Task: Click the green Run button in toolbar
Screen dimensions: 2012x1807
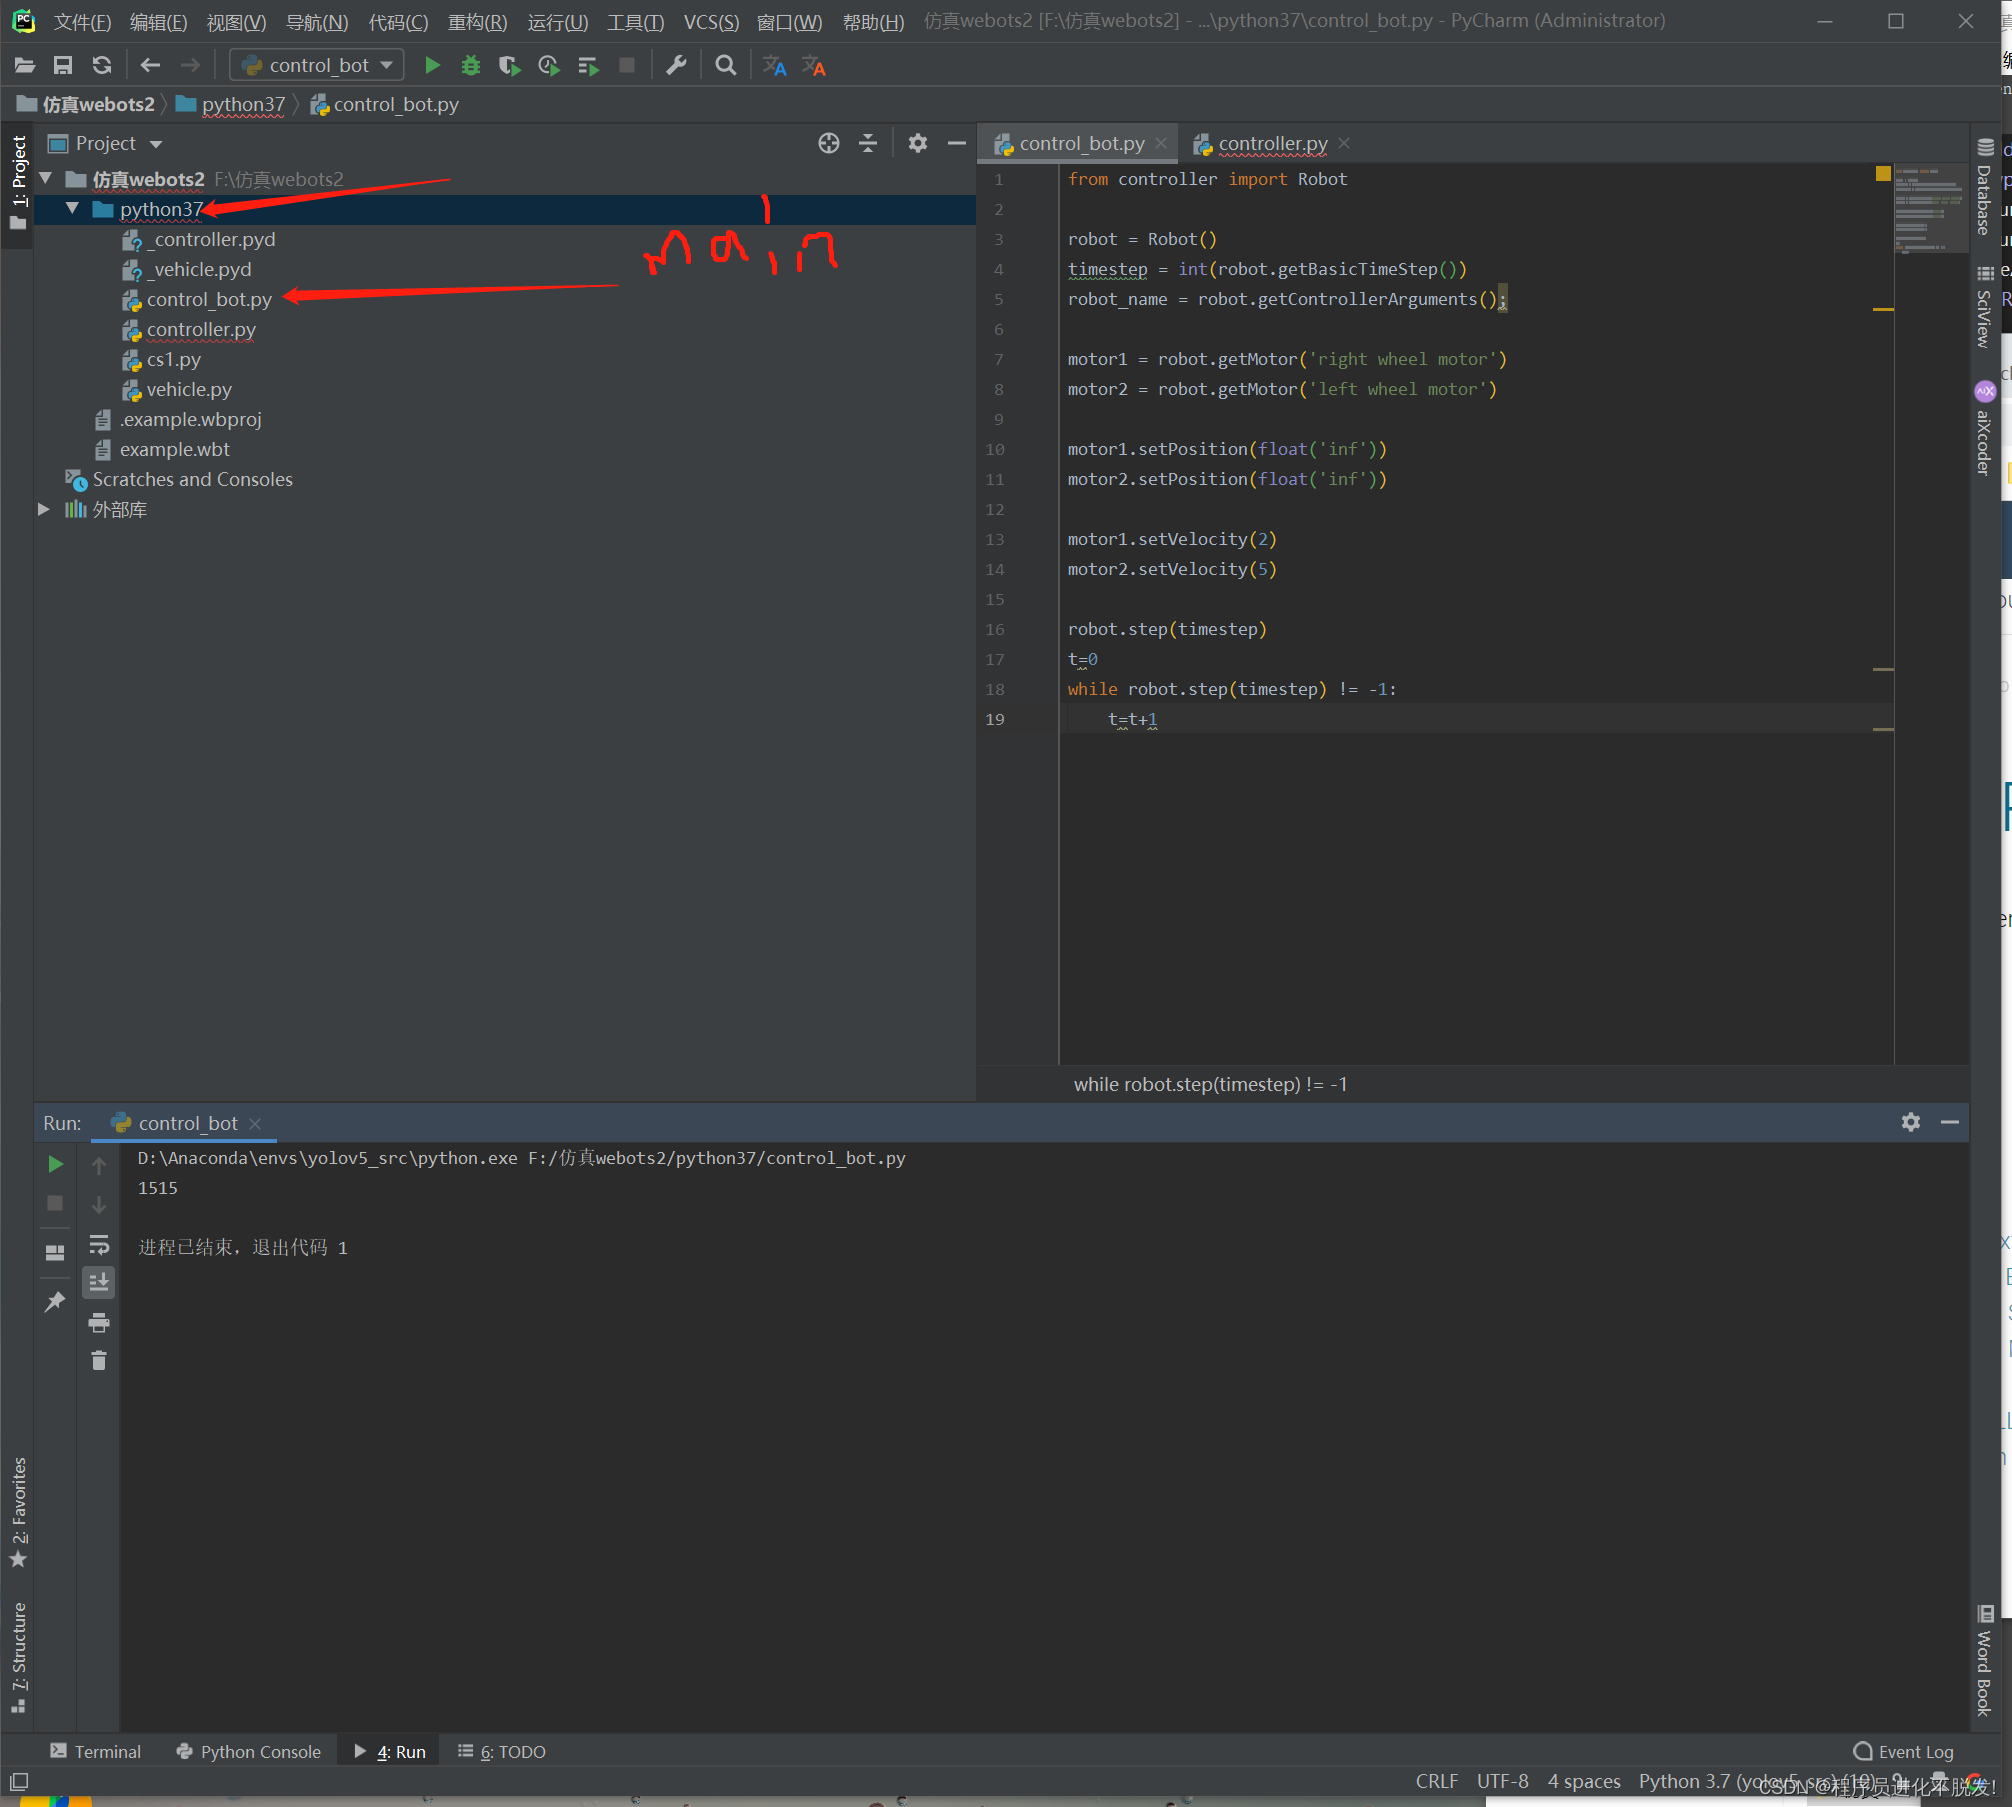Action: 432,66
